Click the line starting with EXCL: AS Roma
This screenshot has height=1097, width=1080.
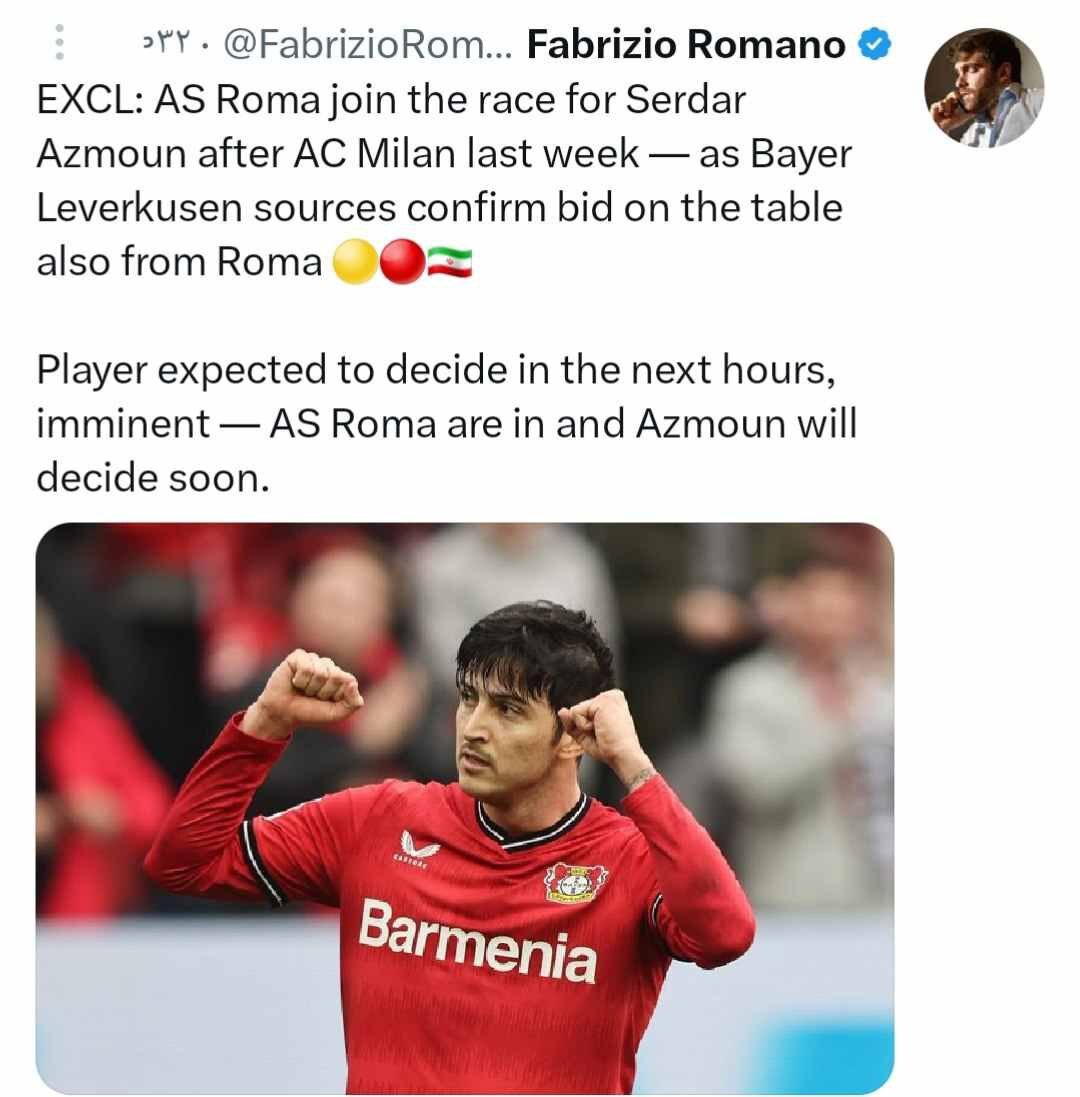391,99
